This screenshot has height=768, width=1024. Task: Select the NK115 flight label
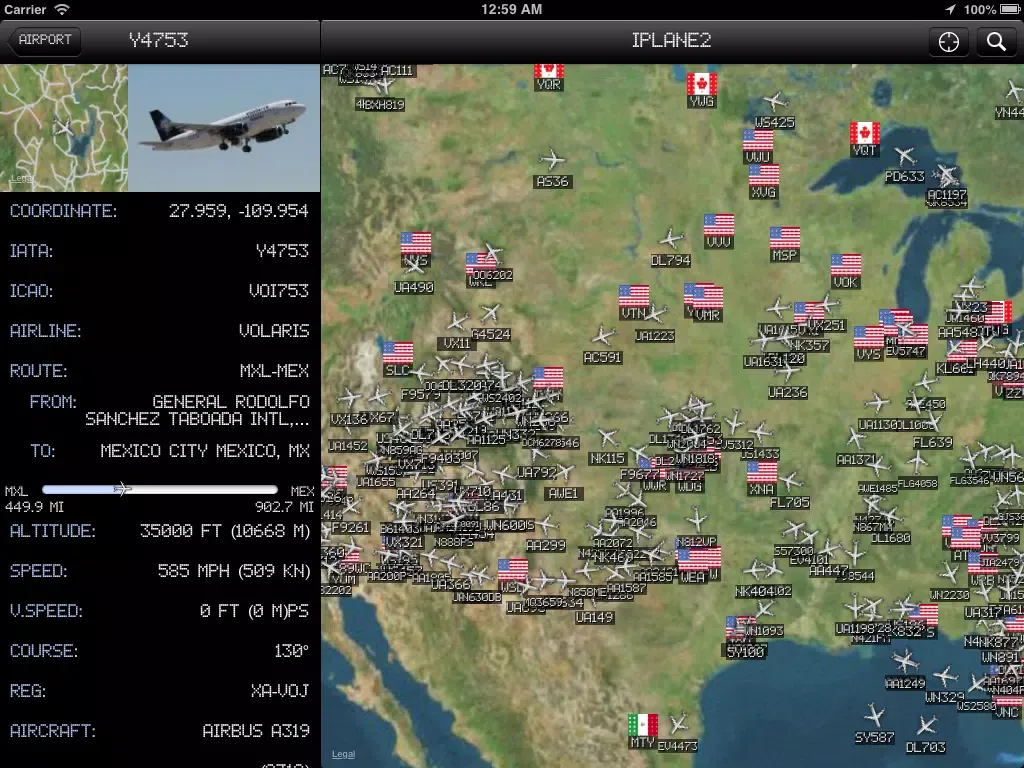point(607,458)
